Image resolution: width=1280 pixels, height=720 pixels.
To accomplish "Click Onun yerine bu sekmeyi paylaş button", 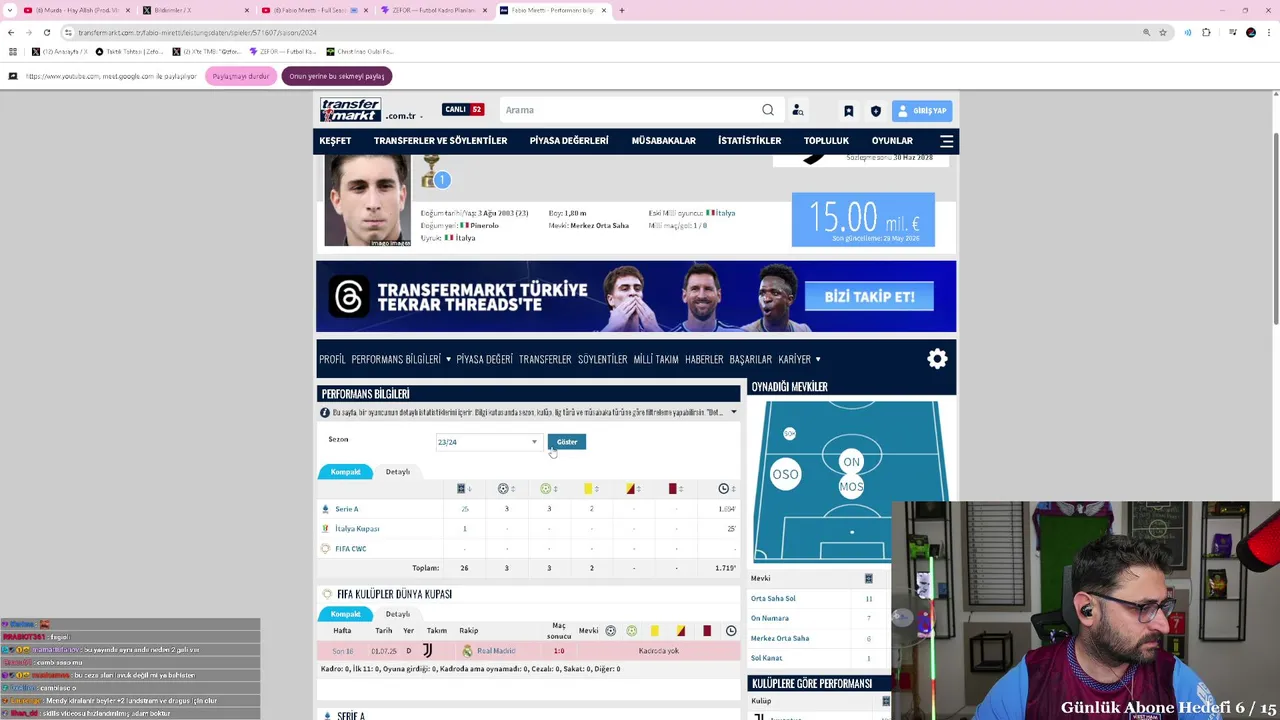I will pyautogui.click(x=337, y=76).
